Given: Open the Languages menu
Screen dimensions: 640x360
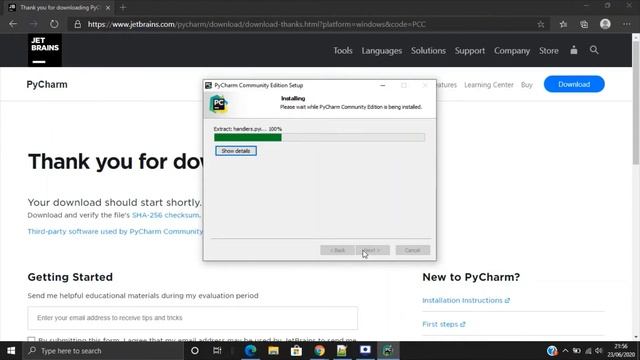Looking at the screenshot, I should tap(382, 51).
